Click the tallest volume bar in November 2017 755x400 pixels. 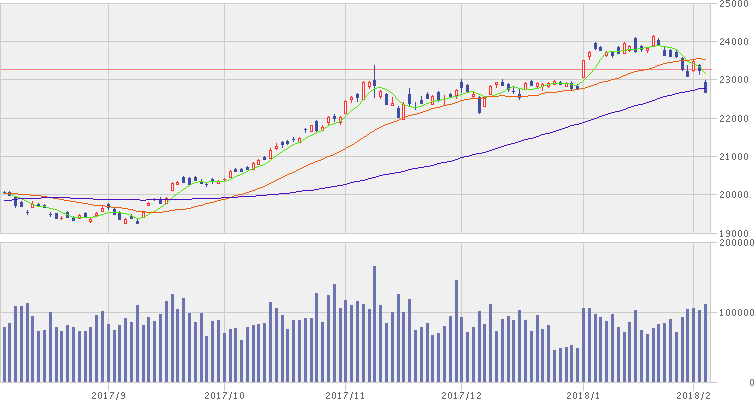click(374, 324)
